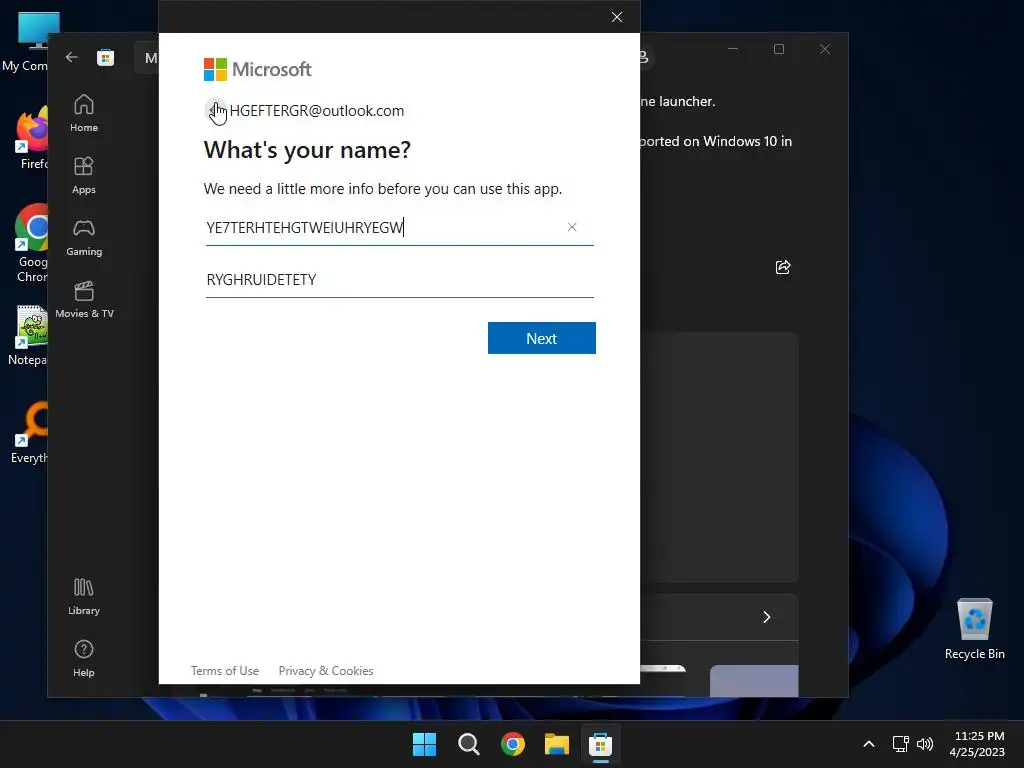The image size is (1024, 768).
Task: Open Library in Store sidebar
Action: 84,596
